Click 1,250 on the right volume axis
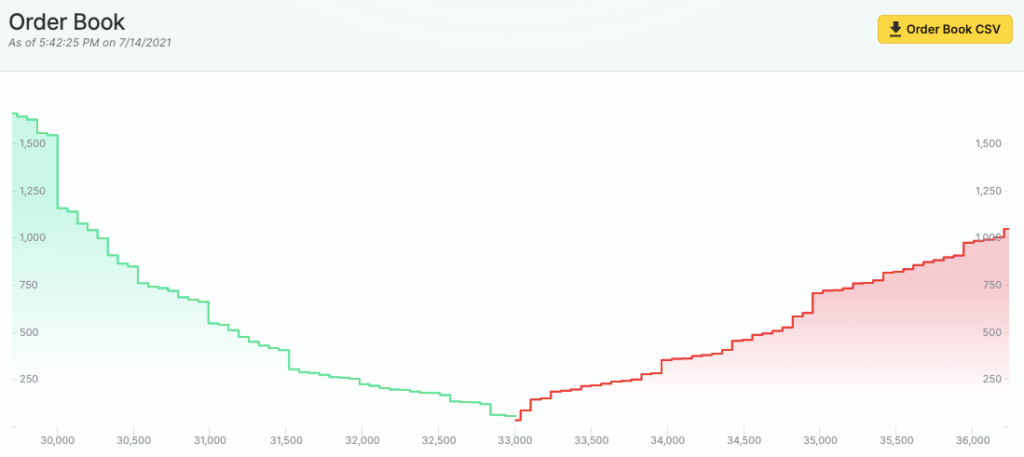The image size is (1024, 457). [988, 191]
